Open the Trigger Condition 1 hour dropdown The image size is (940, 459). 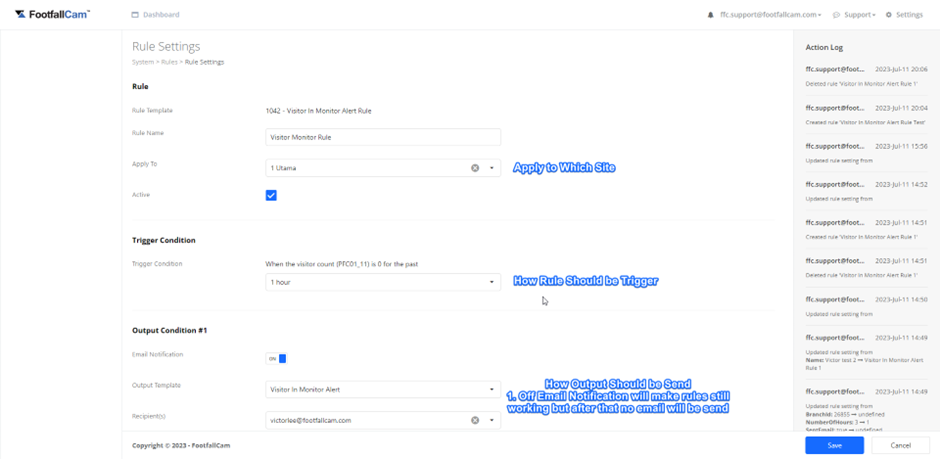click(382, 282)
